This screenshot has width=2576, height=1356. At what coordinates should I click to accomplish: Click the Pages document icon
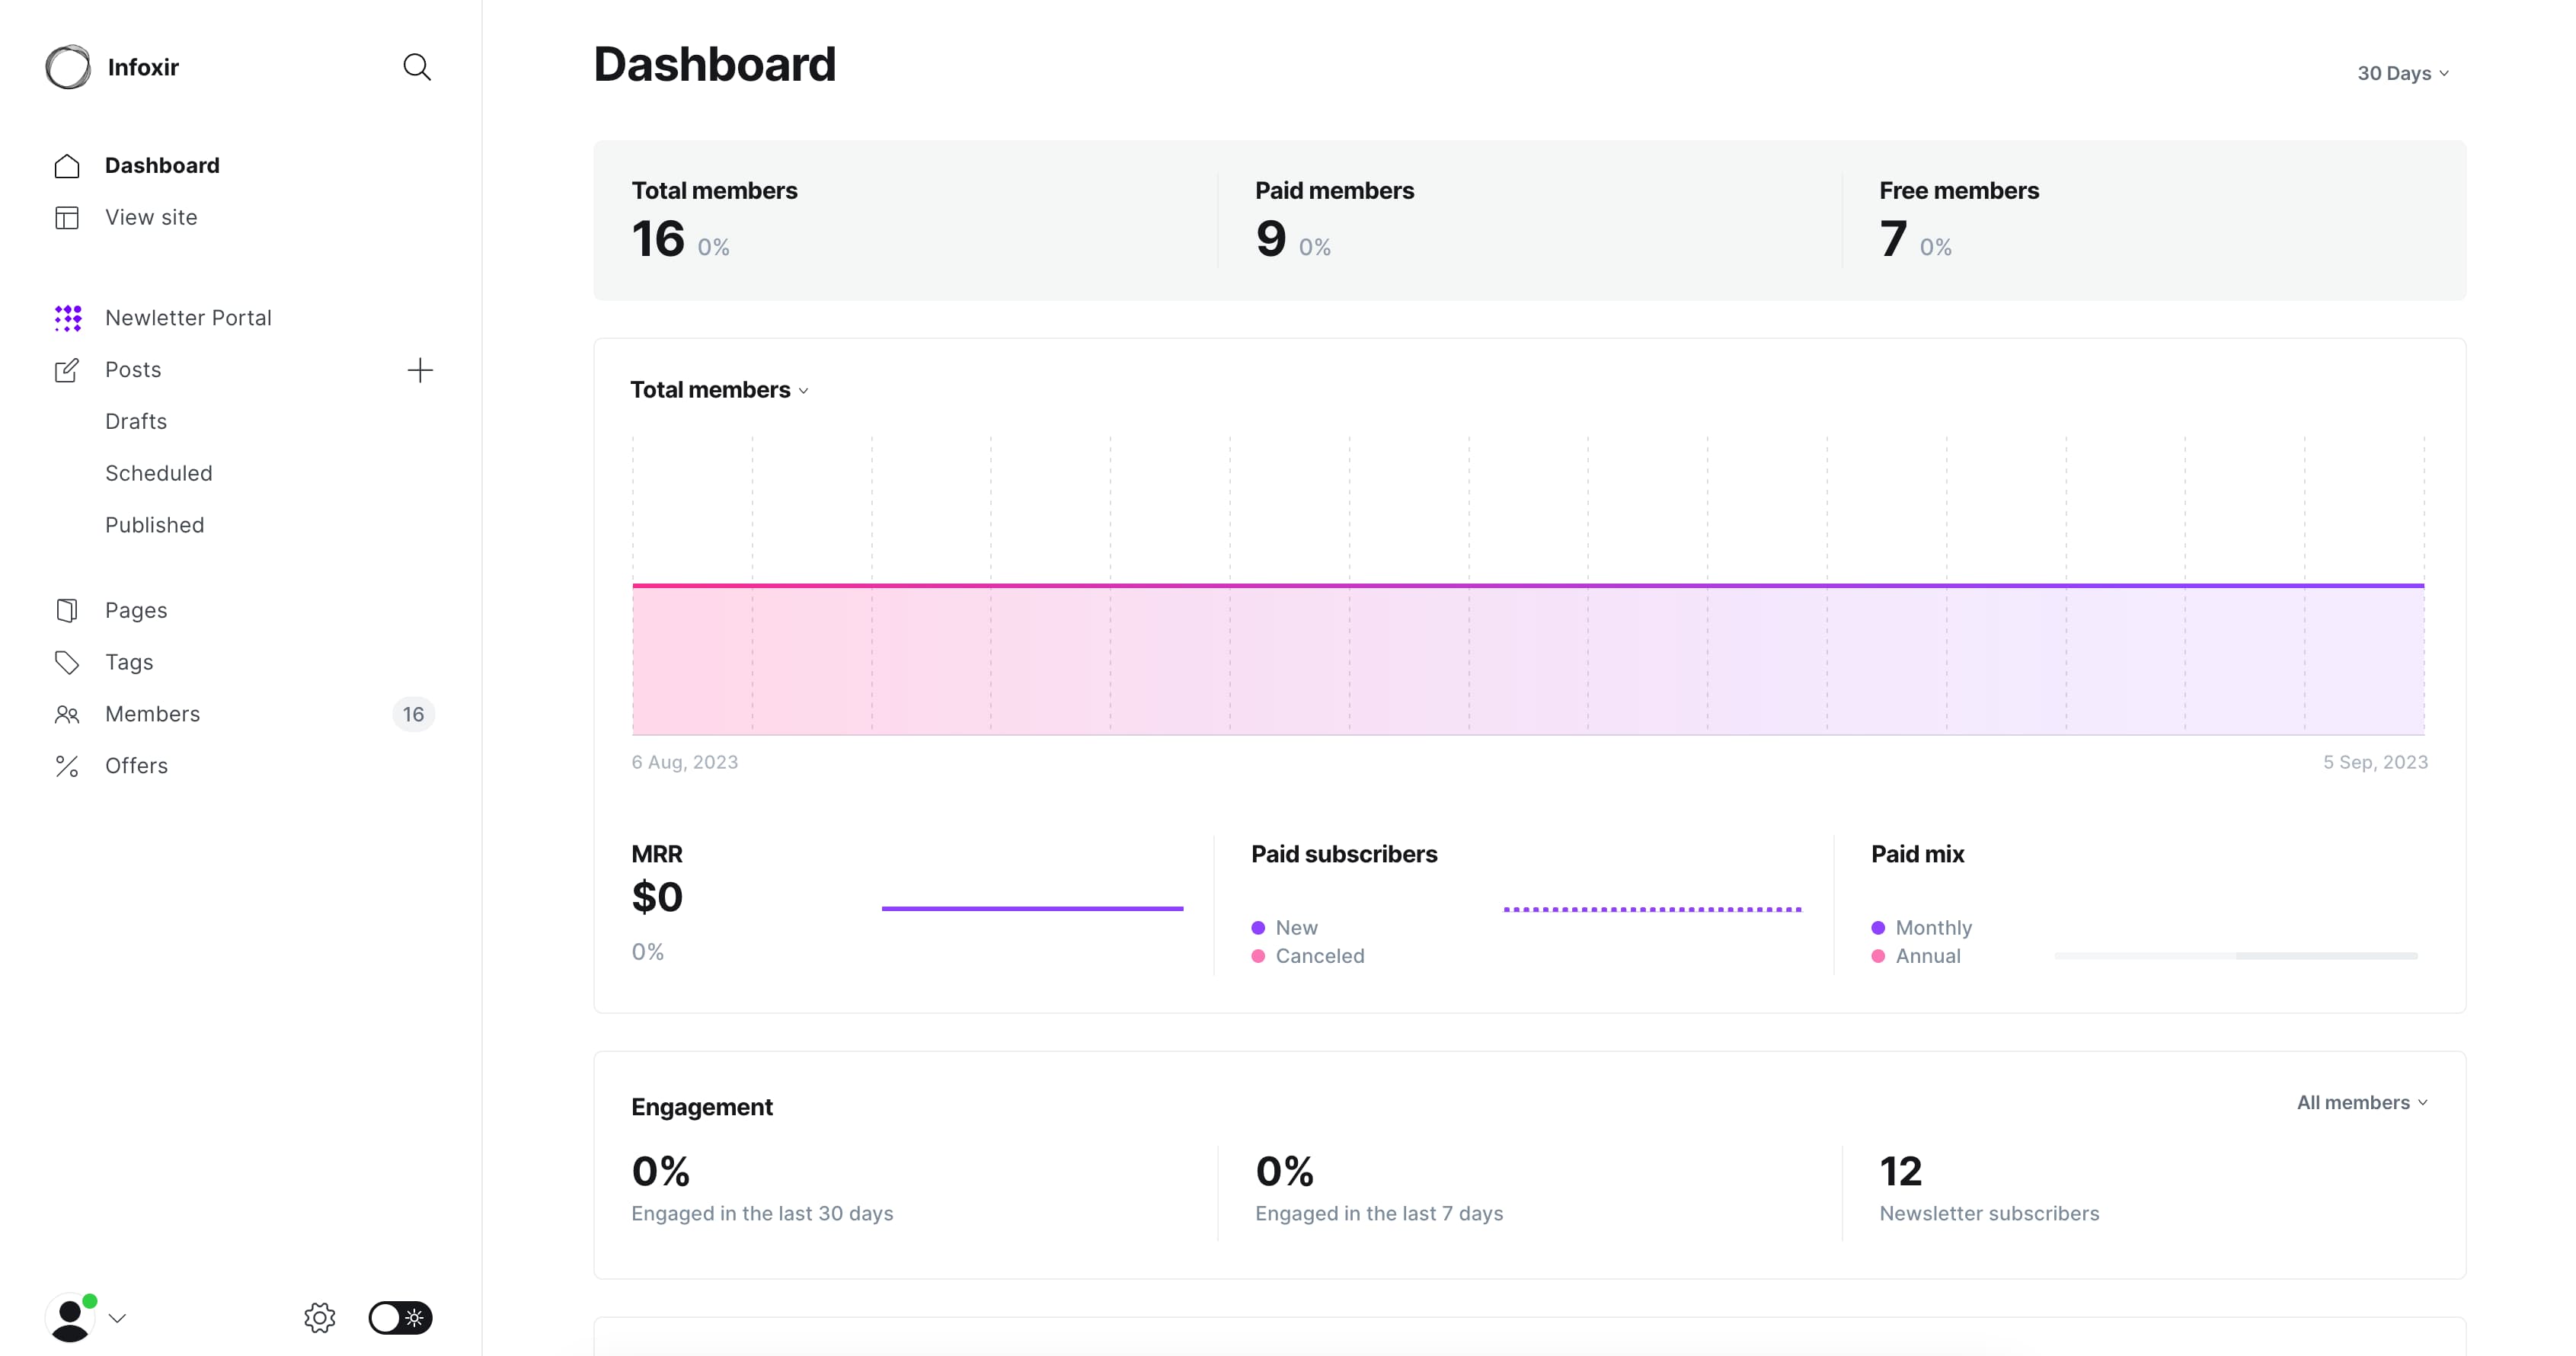[67, 610]
